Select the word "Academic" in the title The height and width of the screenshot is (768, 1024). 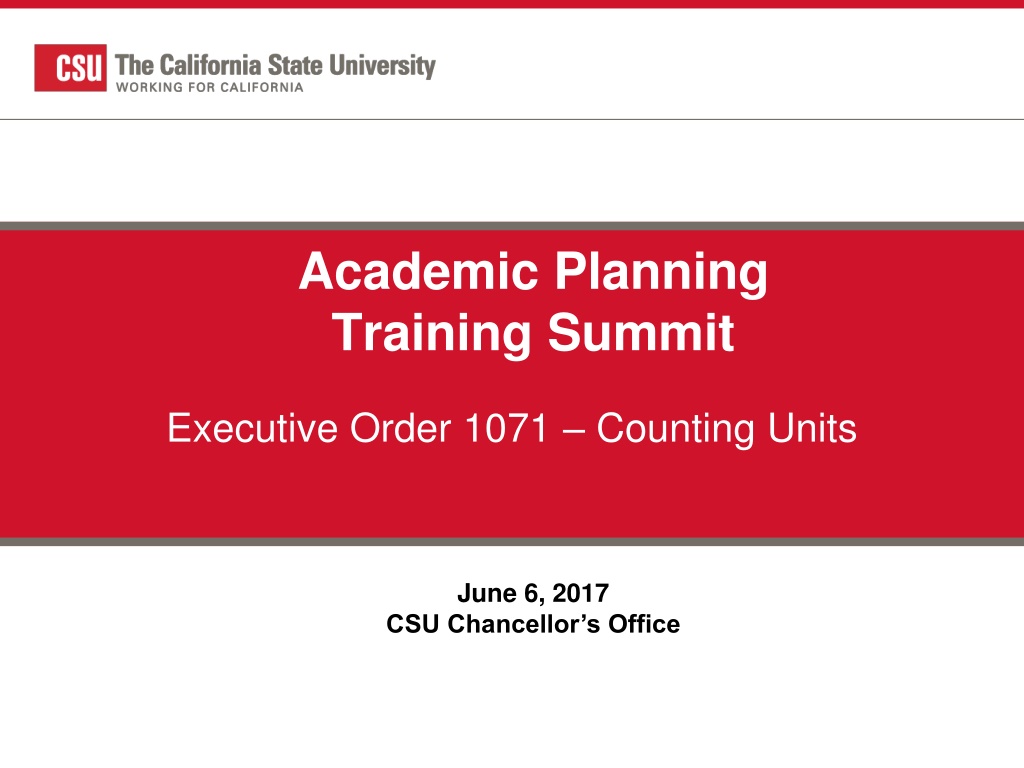(419, 271)
